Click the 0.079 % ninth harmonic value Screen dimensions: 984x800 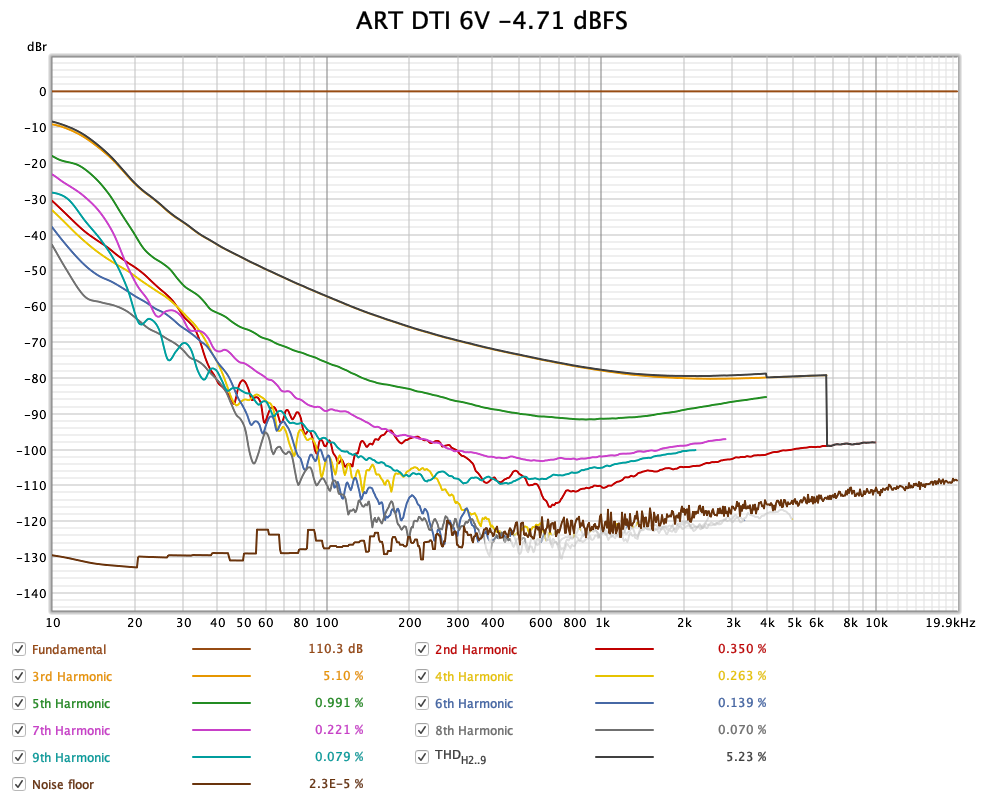point(339,757)
